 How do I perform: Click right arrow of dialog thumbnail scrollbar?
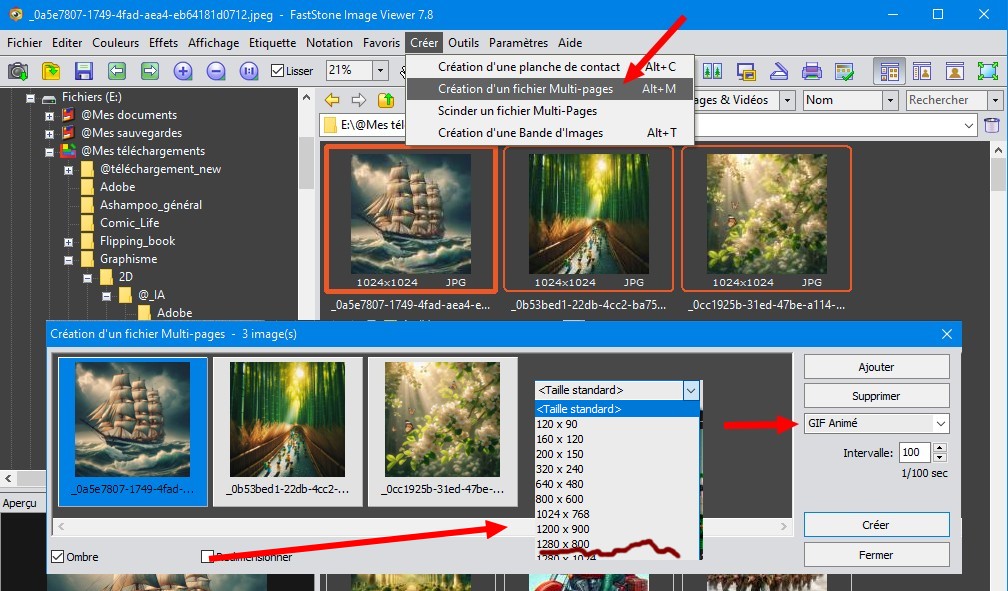[x=784, y=526]
